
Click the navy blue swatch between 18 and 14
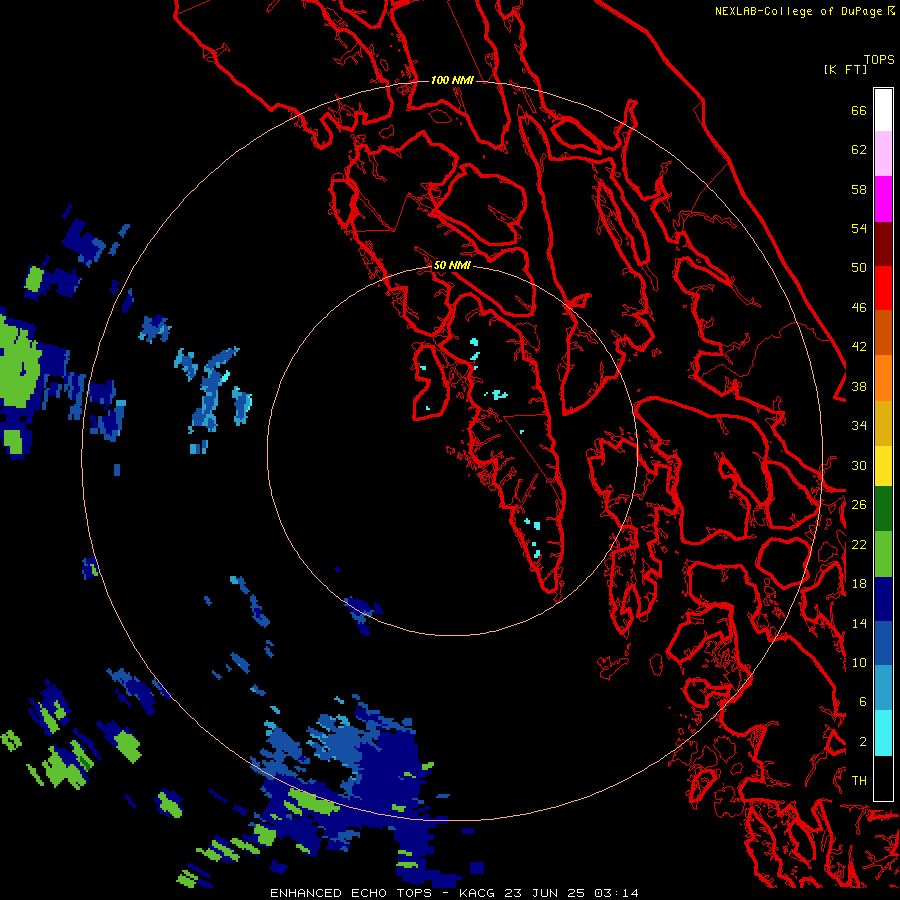click(883, 599)
